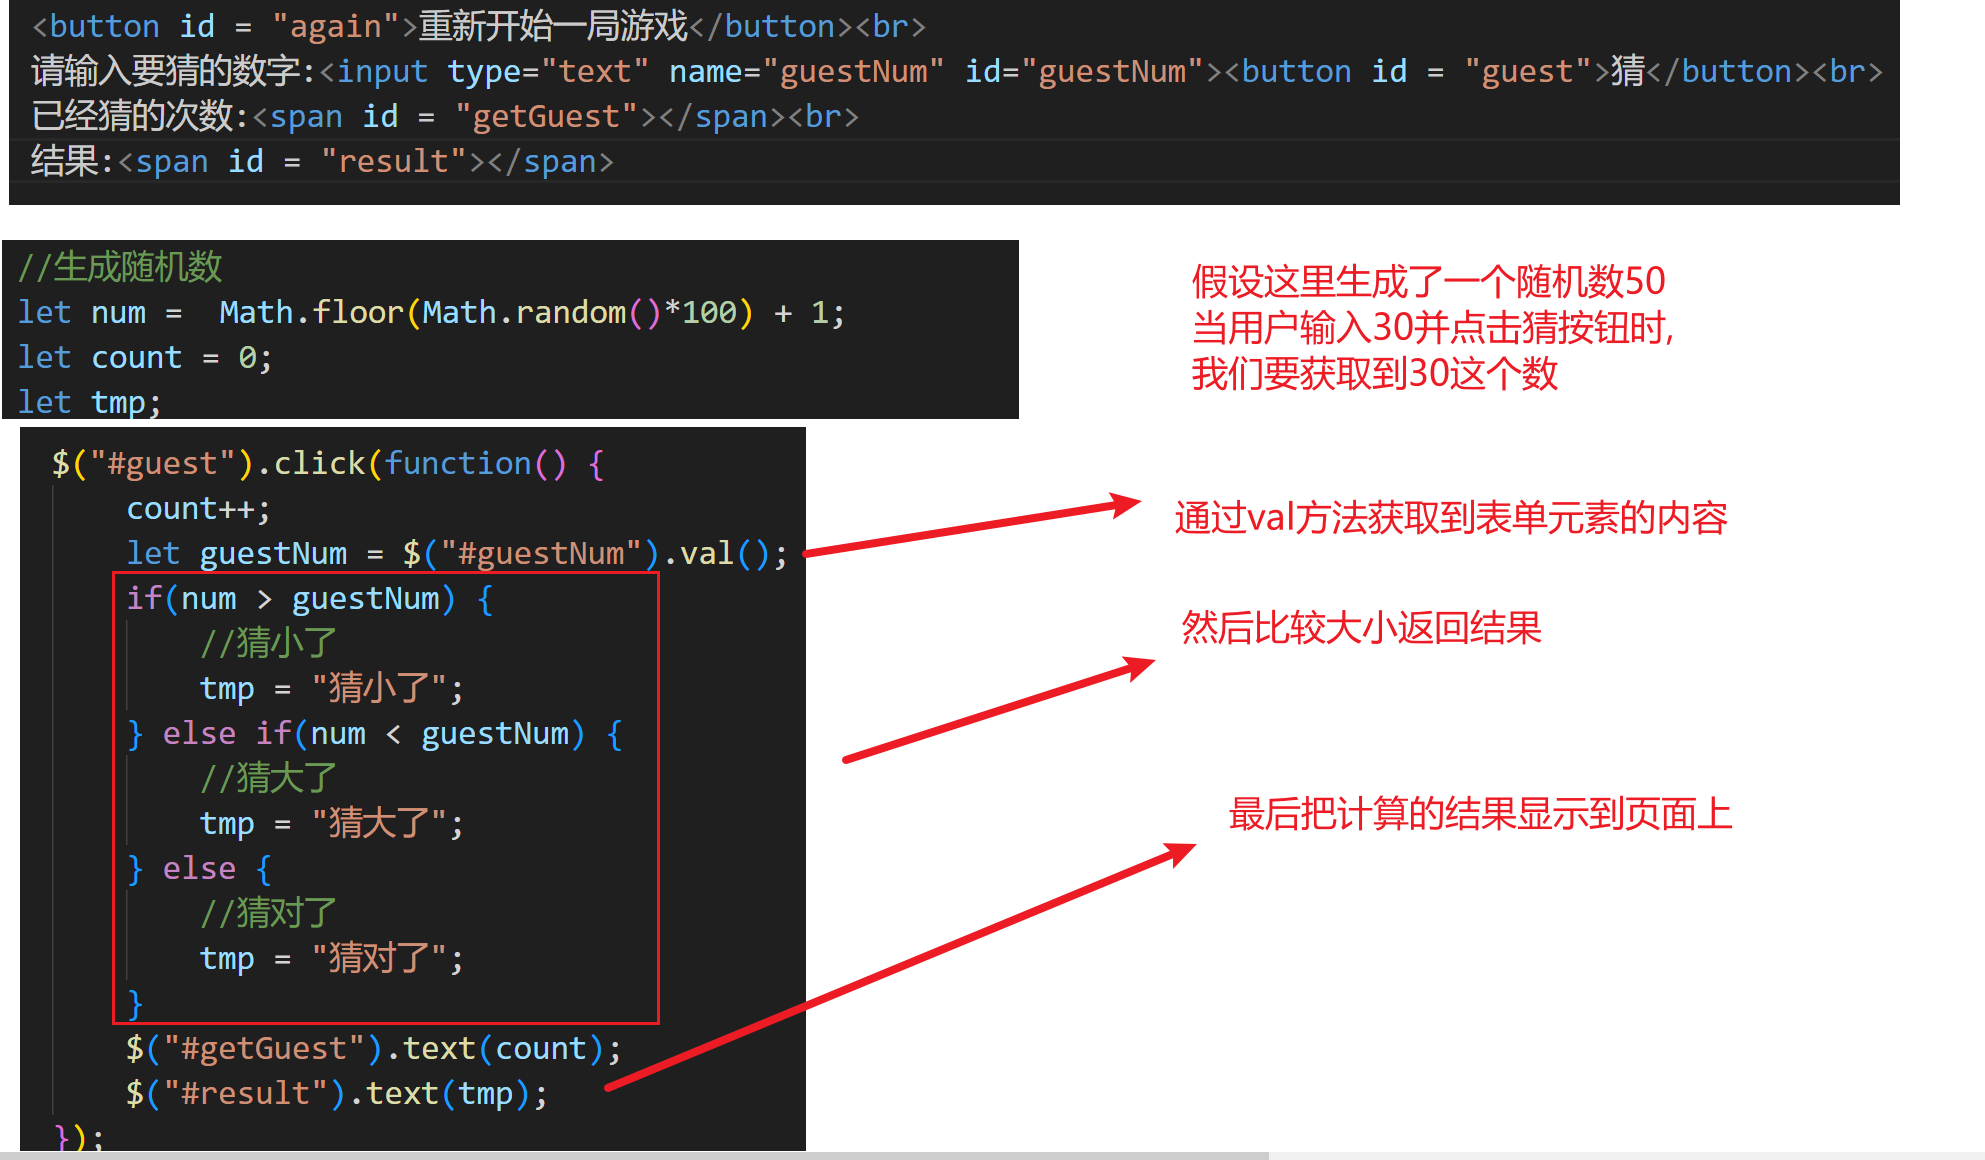
Task: Click the red text '假设这里生成了一个随机数50'
Action: click(x=1428, y=282)
